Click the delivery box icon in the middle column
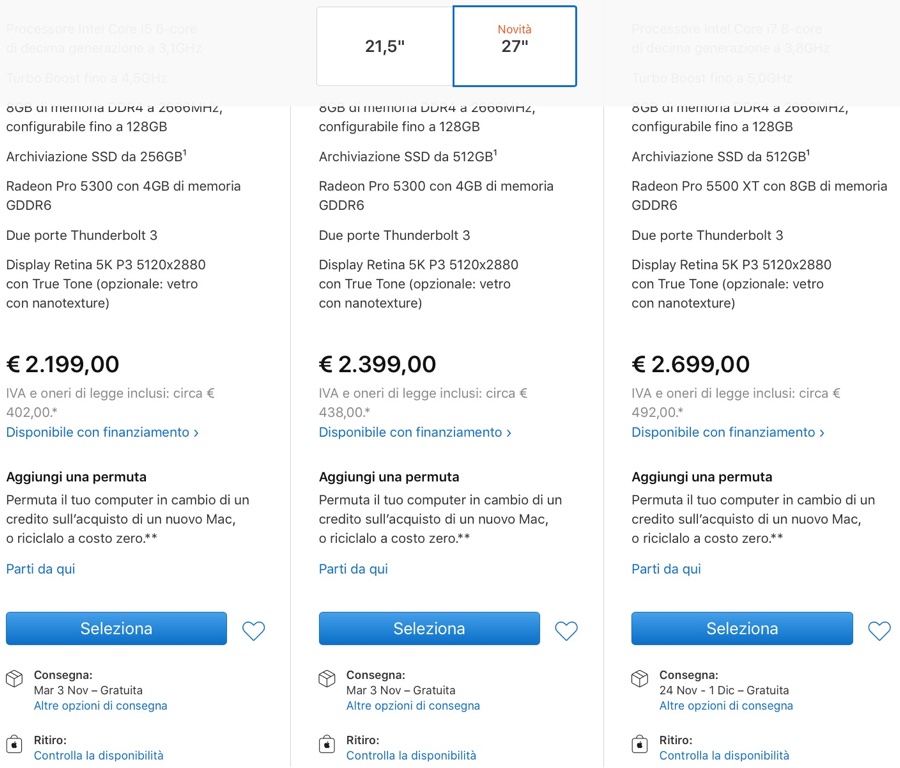The height and width of the screenshot is (768, 900). 327,679
